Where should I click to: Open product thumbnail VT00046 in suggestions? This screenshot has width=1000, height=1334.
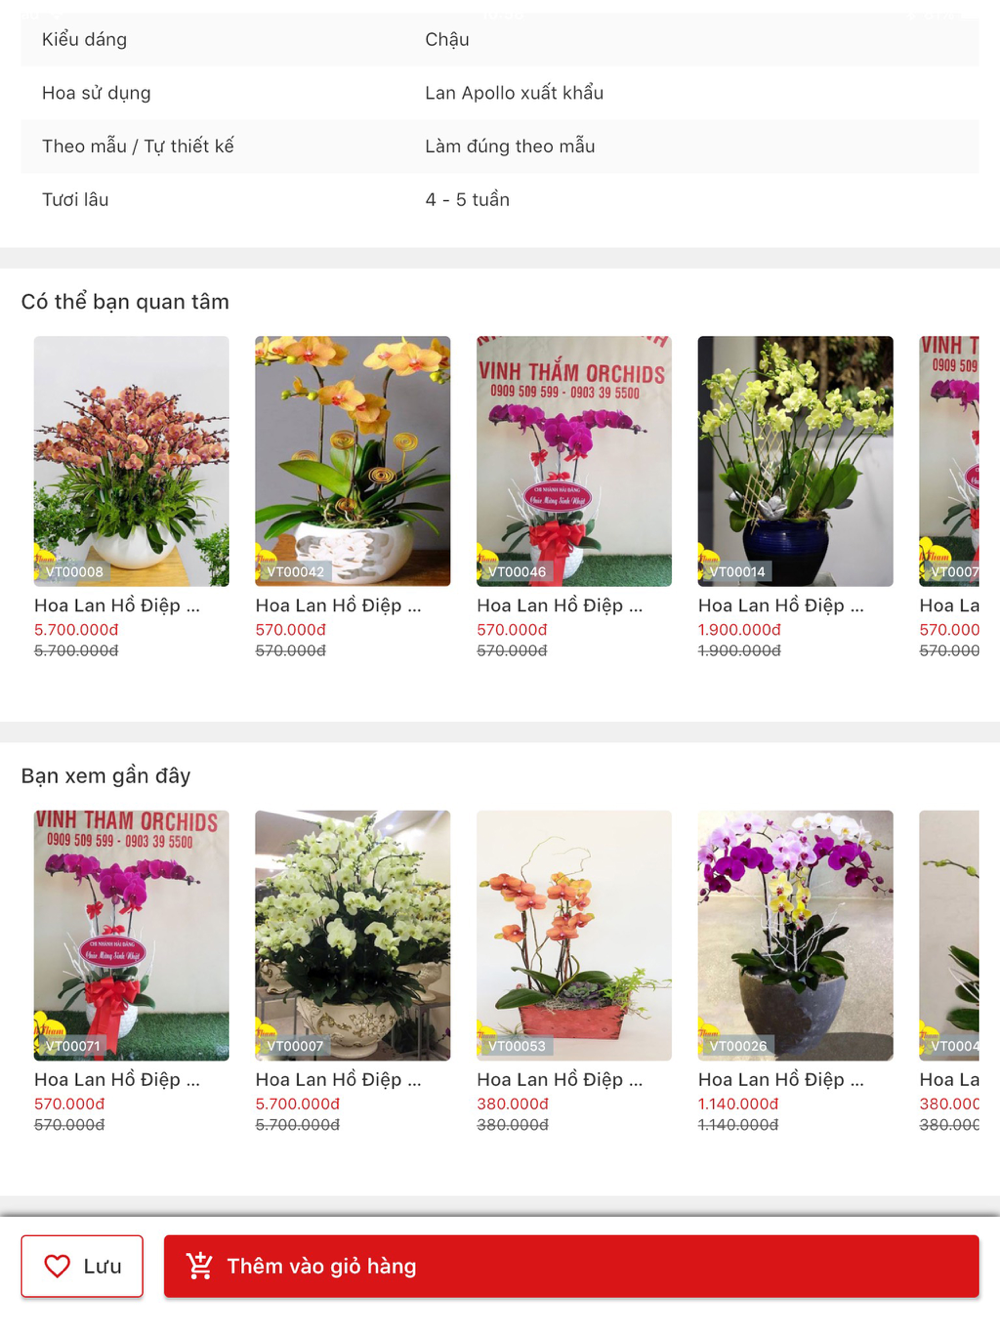click(574, 461)
